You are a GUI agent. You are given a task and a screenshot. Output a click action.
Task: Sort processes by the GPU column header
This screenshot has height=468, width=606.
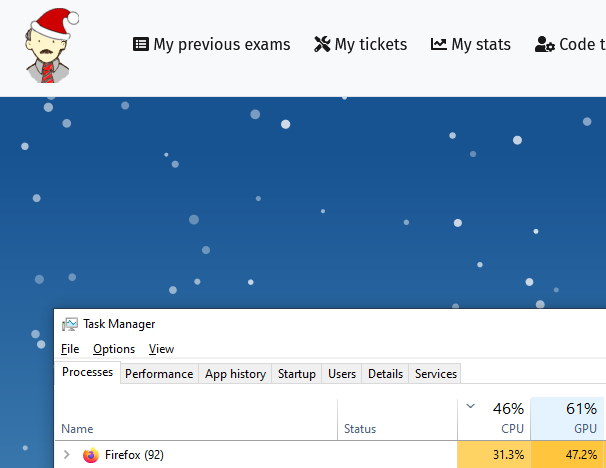567,419
